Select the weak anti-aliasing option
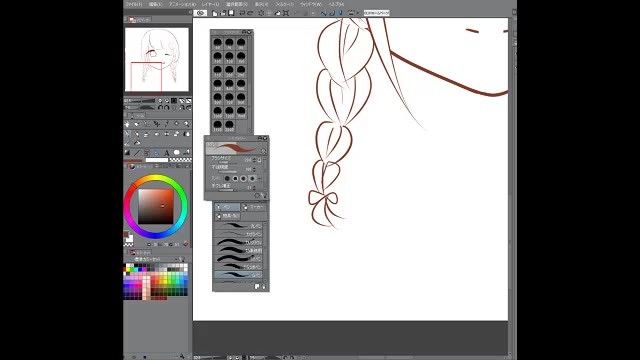 pos(235,178)
